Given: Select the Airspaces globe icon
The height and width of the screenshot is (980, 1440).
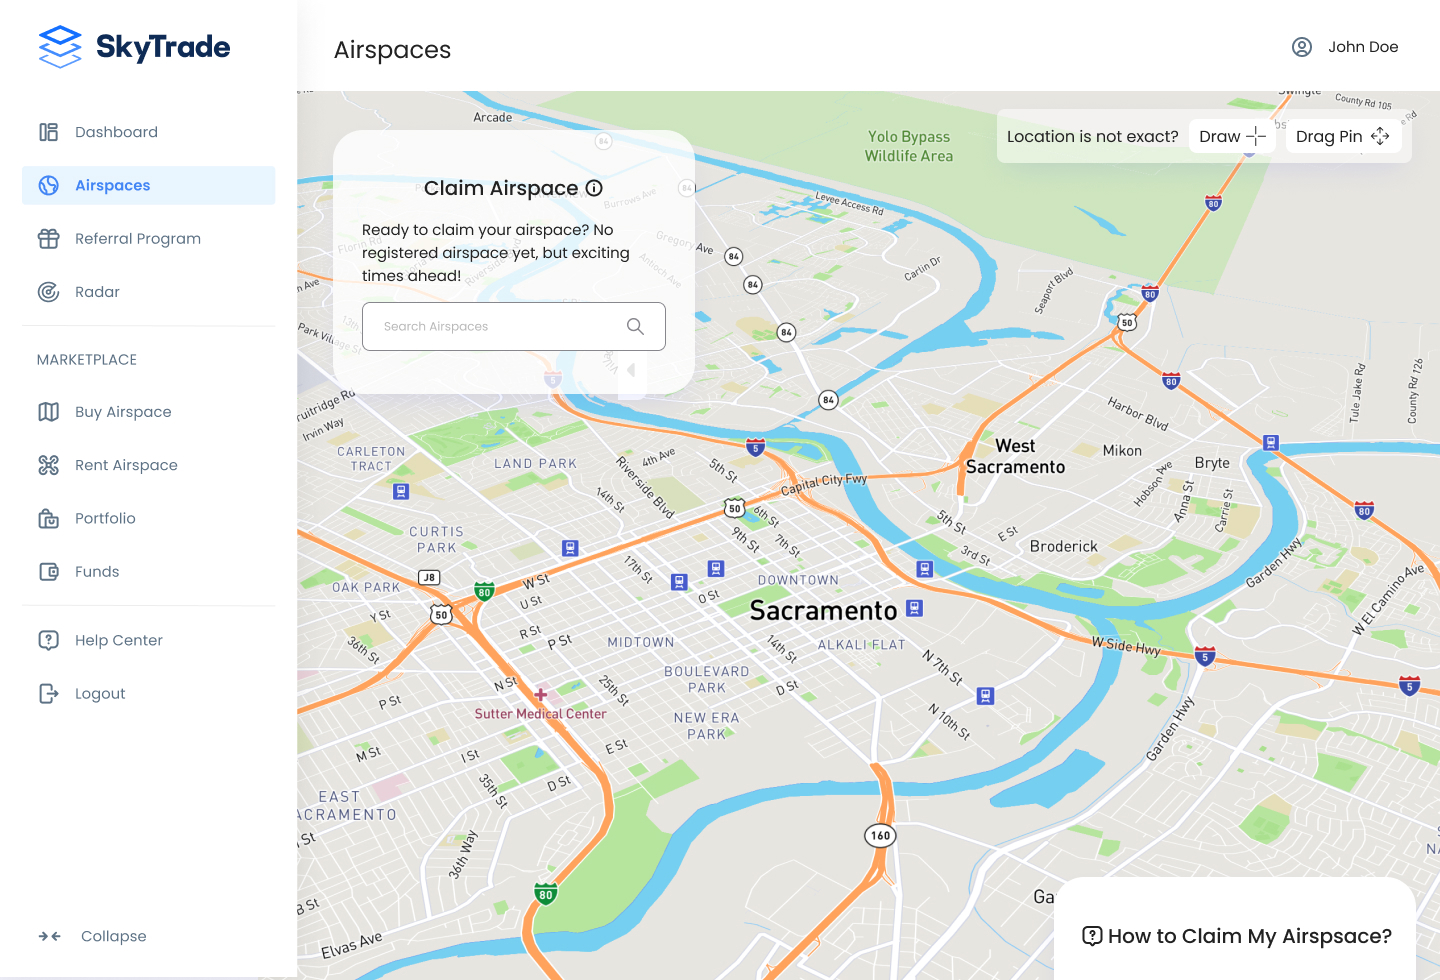Looking at the screenshot, I should [x=49, y=186].
